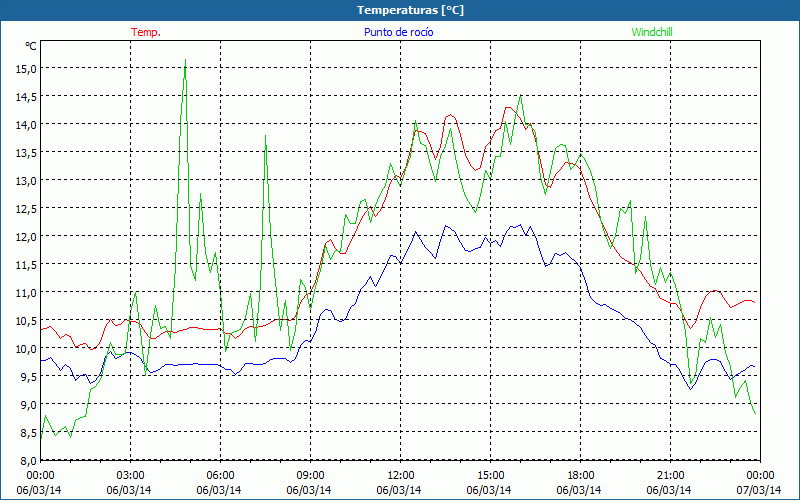Click the 11,0 y-axis value
Image resolution: width=800 pixels, height=500 pixels.
[26, 293]
